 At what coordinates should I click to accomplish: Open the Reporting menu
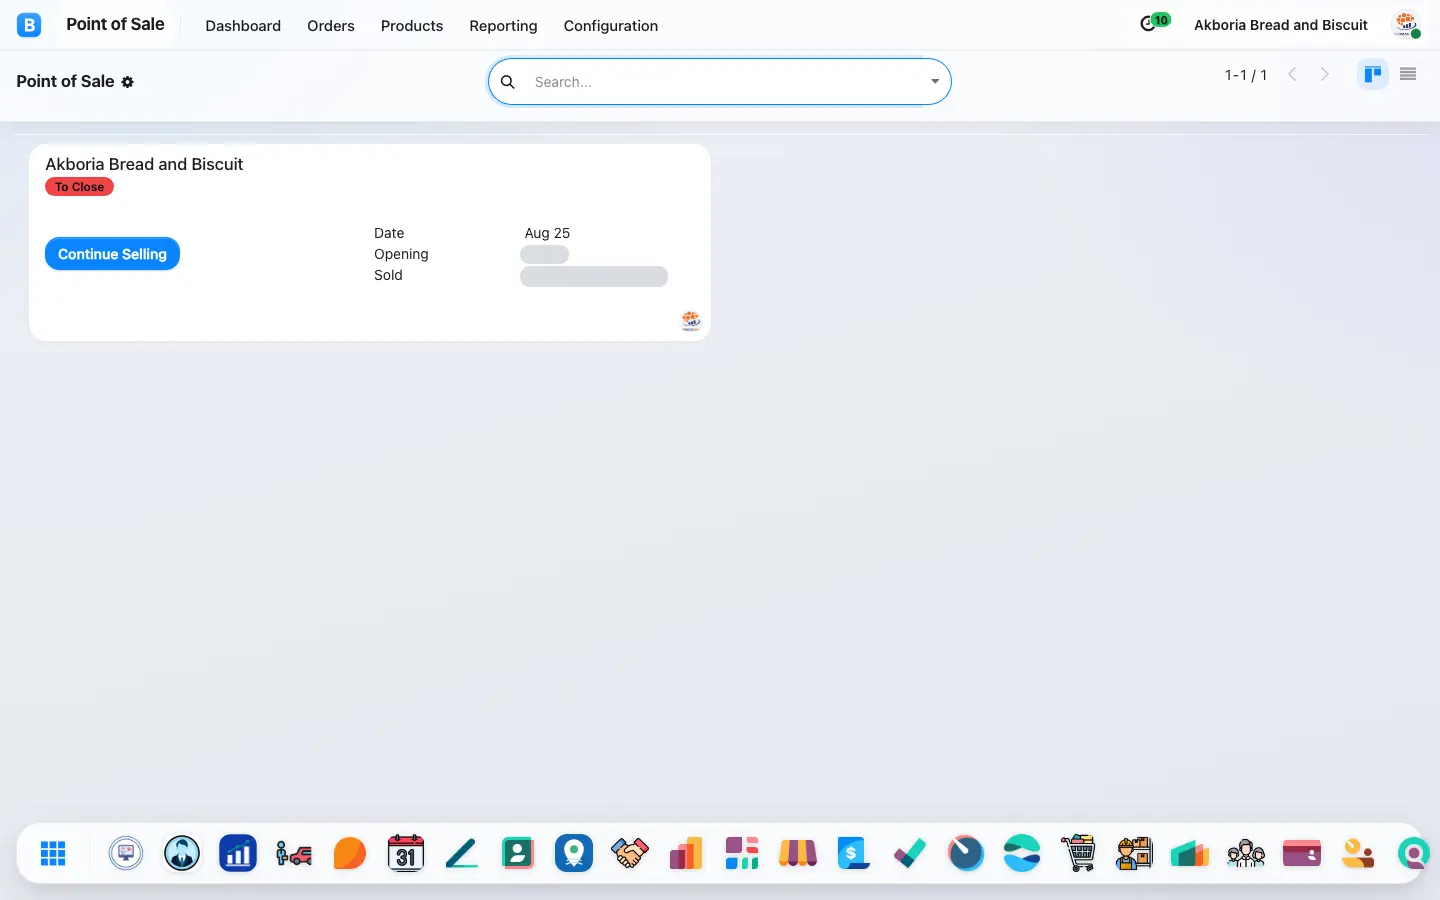click(x=503, y=26)
